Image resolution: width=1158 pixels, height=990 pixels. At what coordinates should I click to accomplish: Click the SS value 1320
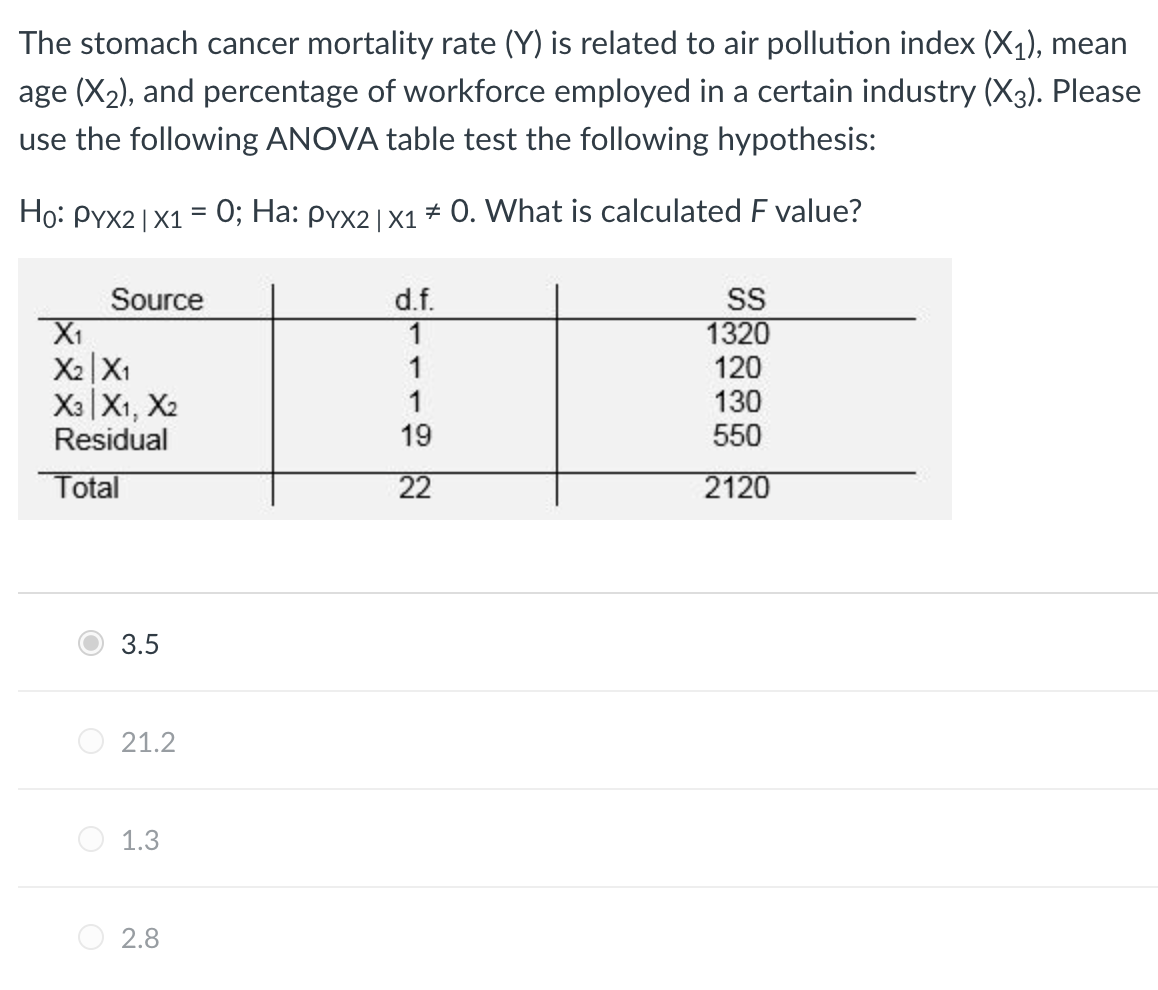tap(738, 334)
